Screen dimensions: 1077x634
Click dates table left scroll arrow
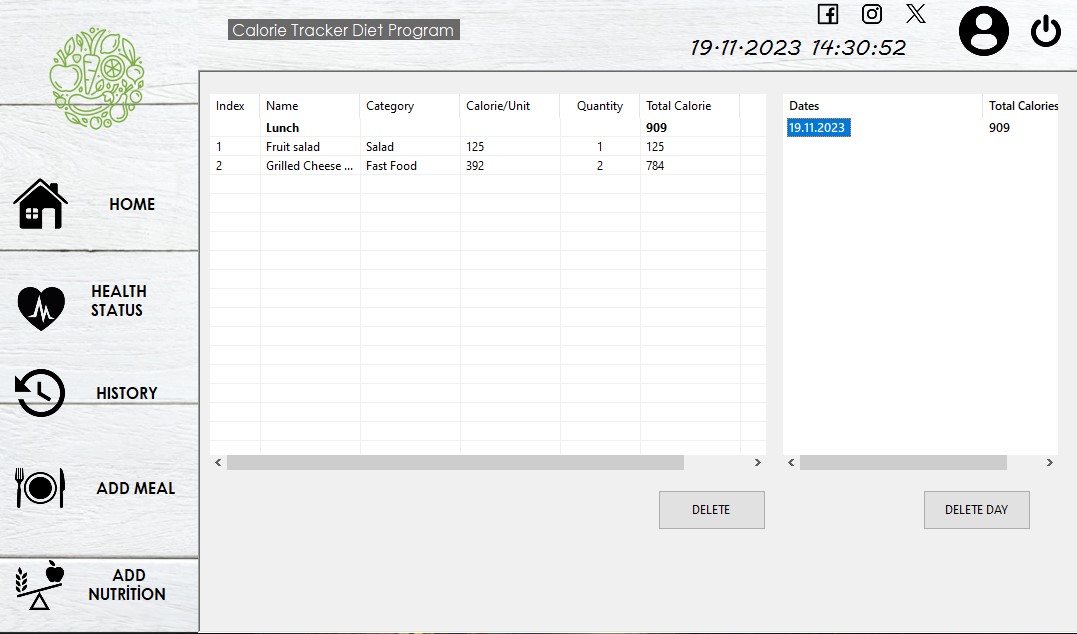[x=791, y=462]
